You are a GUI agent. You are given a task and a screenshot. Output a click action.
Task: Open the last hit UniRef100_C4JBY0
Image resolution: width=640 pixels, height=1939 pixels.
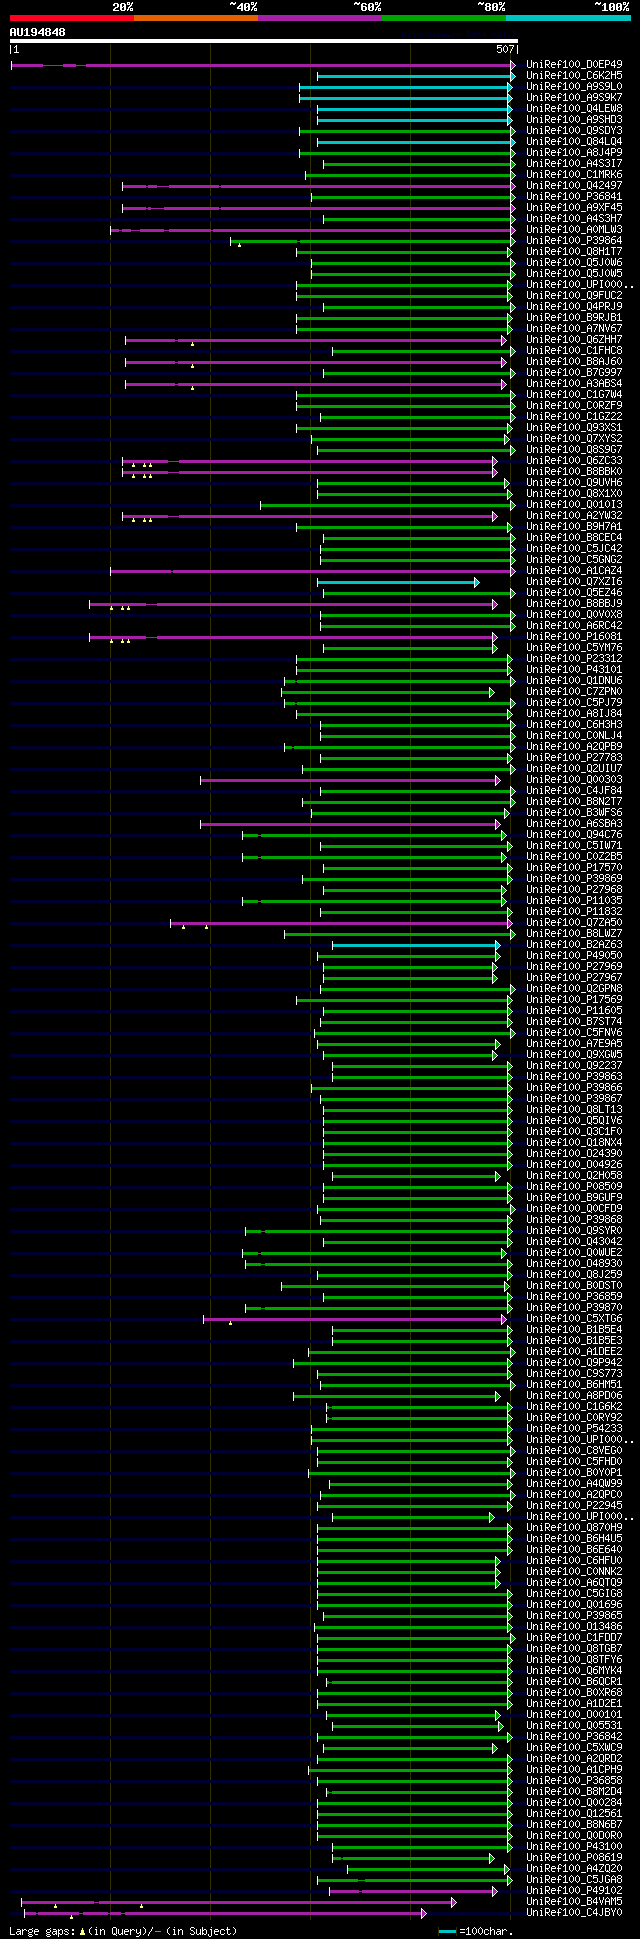click(574, 1912)
